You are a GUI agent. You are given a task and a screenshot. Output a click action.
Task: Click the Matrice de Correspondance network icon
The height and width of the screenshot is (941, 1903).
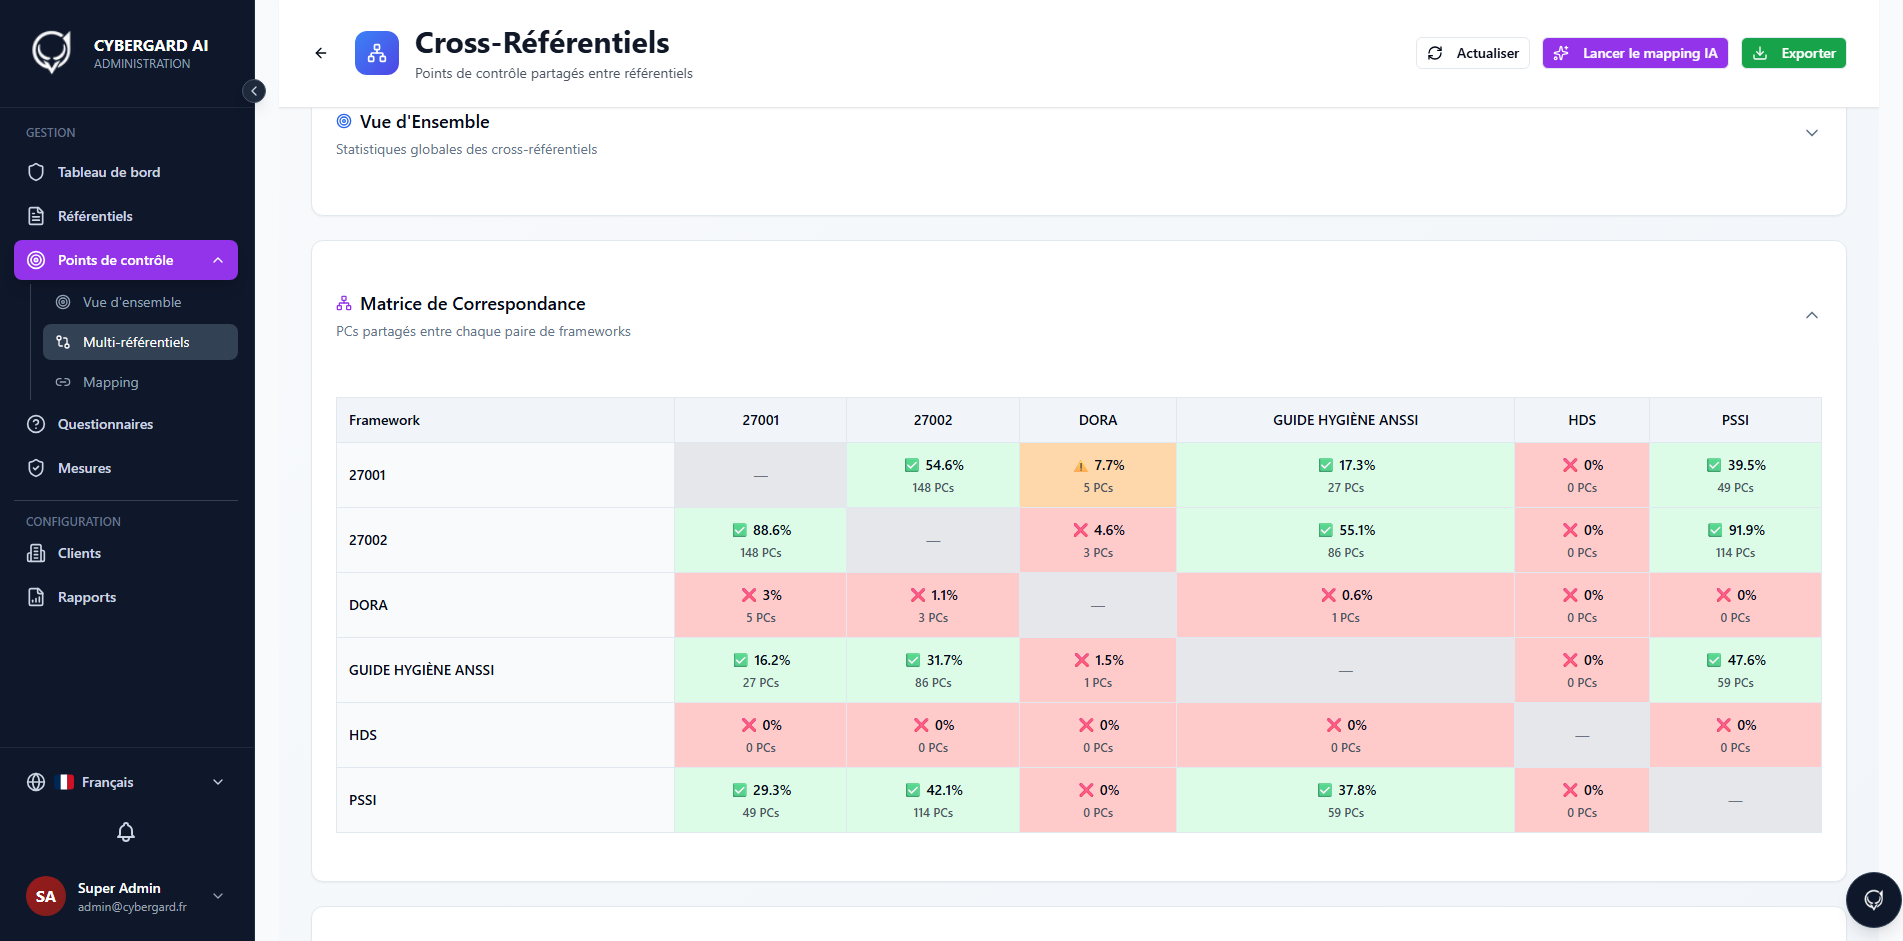pyautogui.click(x=344, y=303)
